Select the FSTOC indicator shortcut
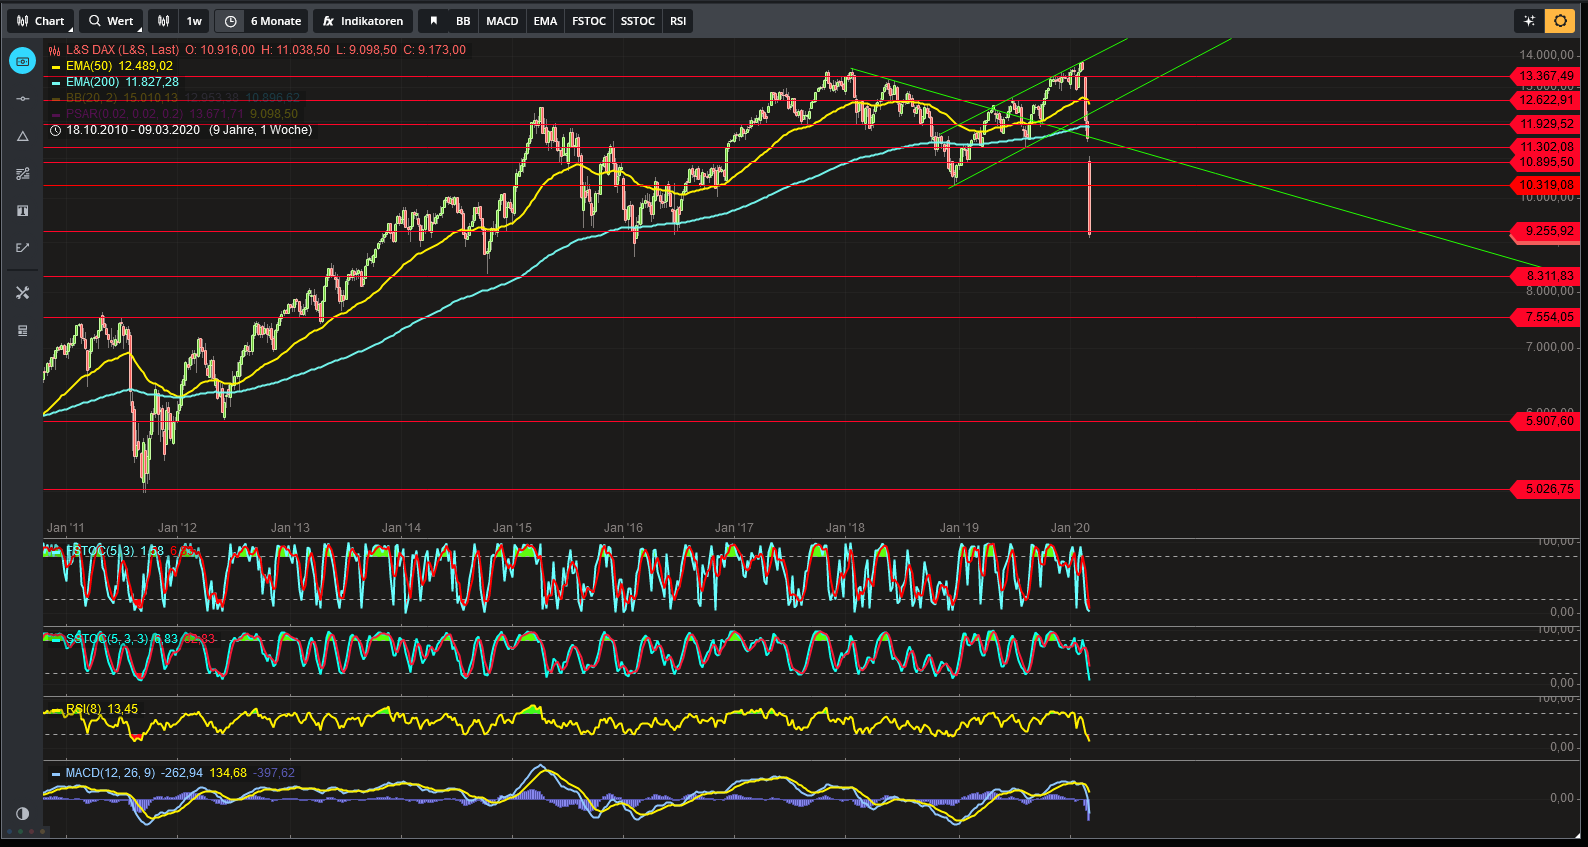 pyautogui.click(x=588, y=21)
